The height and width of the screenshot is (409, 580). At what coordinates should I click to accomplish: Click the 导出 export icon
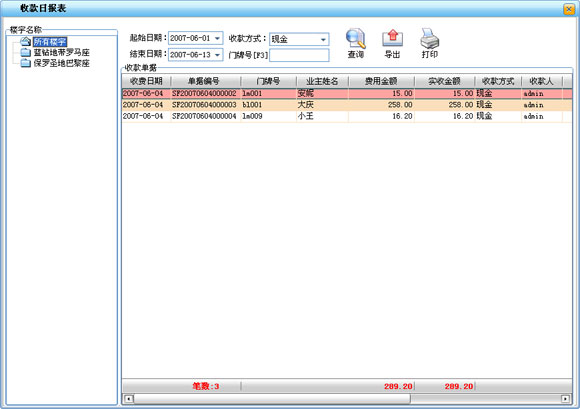392,38
